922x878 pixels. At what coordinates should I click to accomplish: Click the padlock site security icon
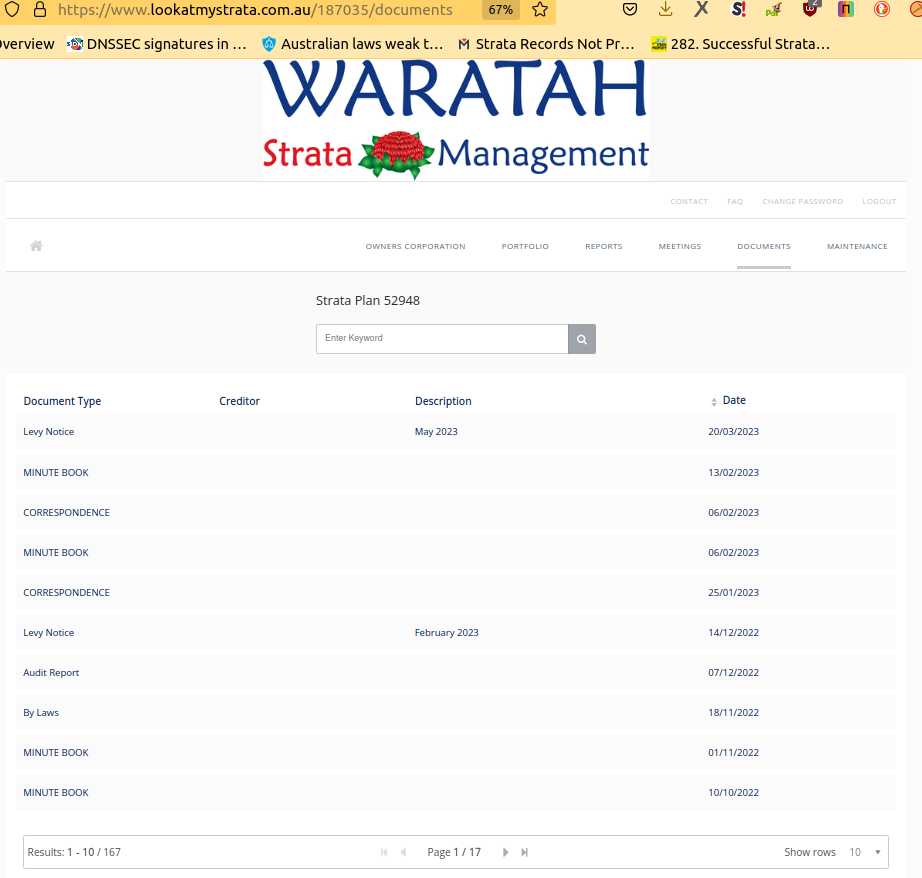coord(39,9)
